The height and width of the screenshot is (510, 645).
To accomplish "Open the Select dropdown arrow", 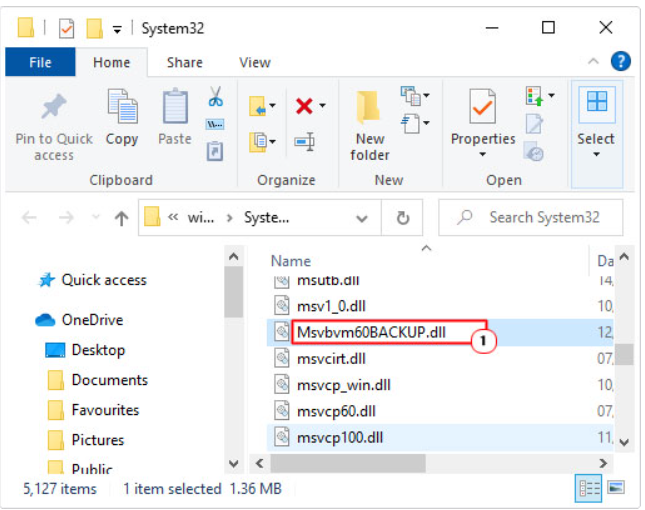I will point(596,155).
